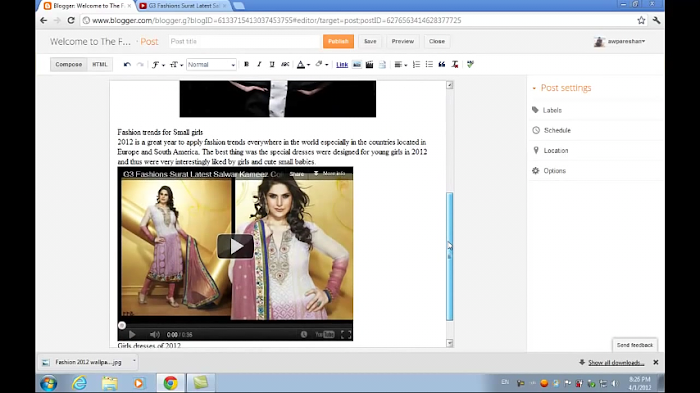Switch to HTML editing mode
Screen dimensions: 700x393
pos(100,64)
